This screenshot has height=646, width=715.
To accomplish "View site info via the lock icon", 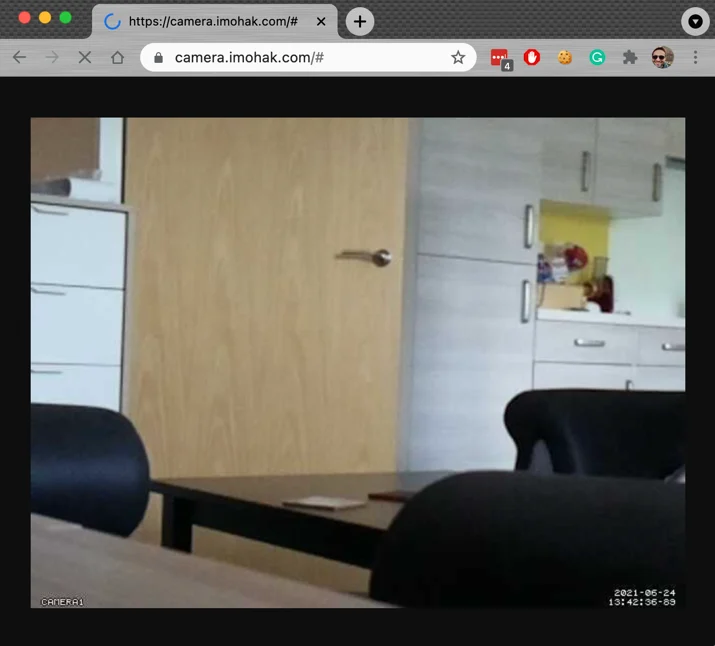I will pos(158,57).
